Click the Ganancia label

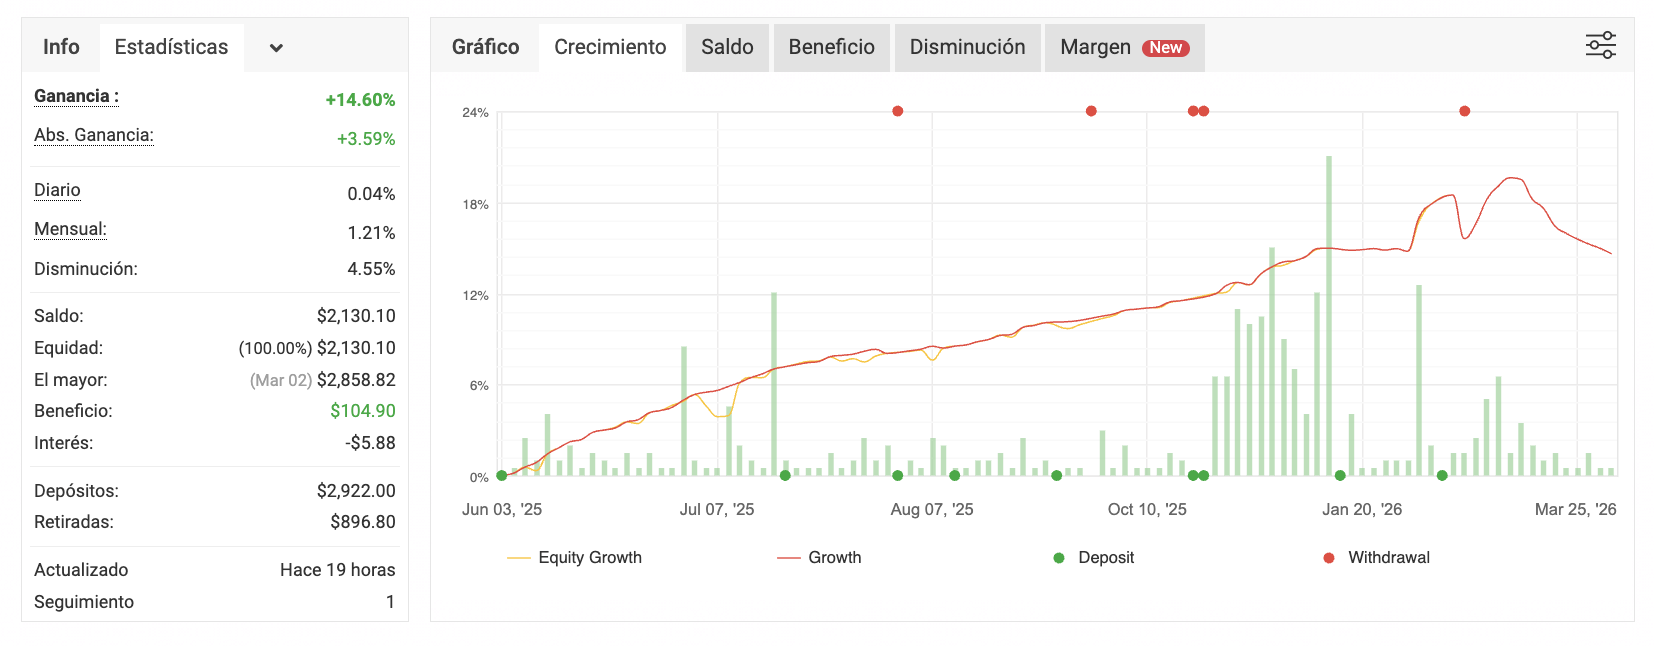click(76, 96)
